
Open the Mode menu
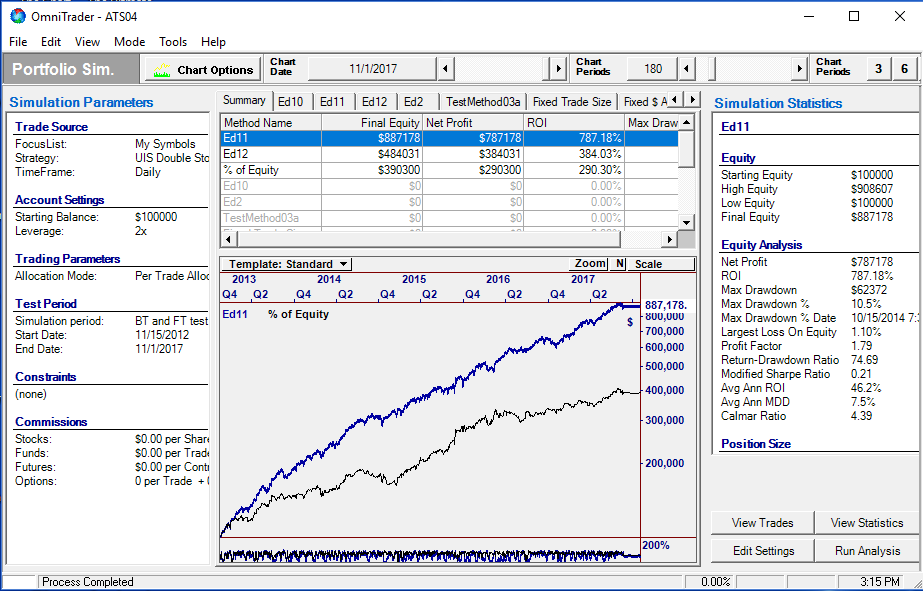pos(130,42)
